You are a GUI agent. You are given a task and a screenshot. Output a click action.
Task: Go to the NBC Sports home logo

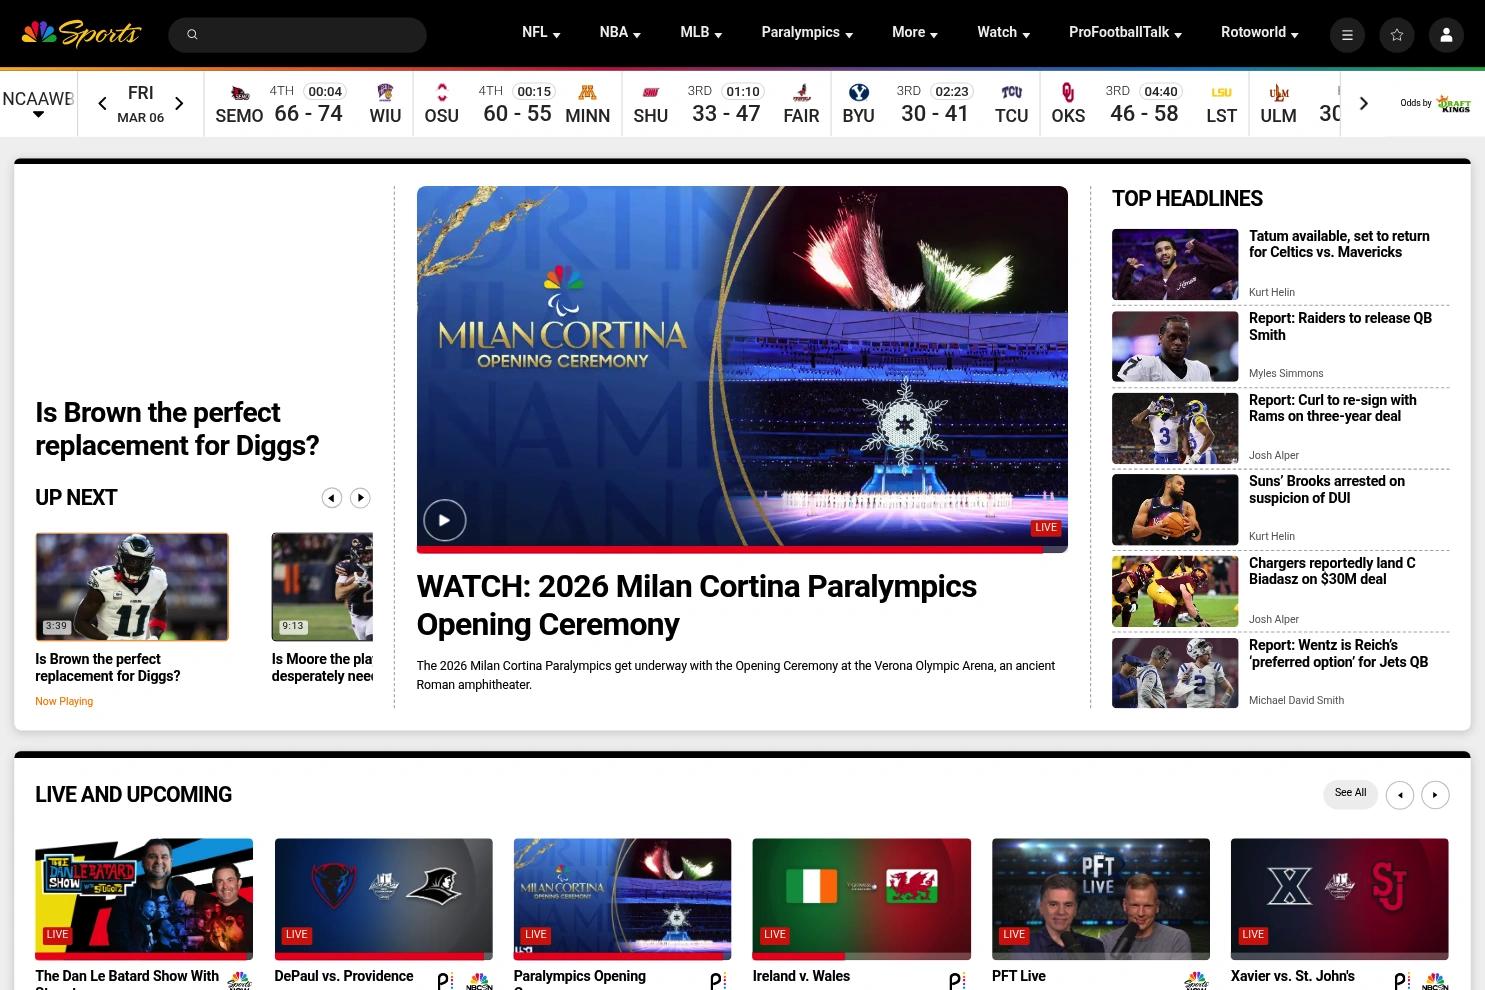point(82,33)
